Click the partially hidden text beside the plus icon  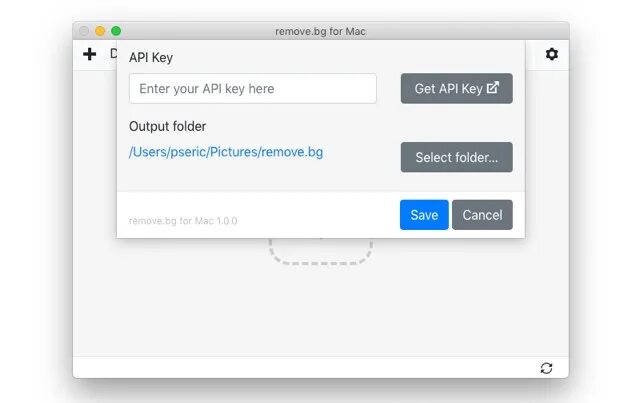click(113, 53)
